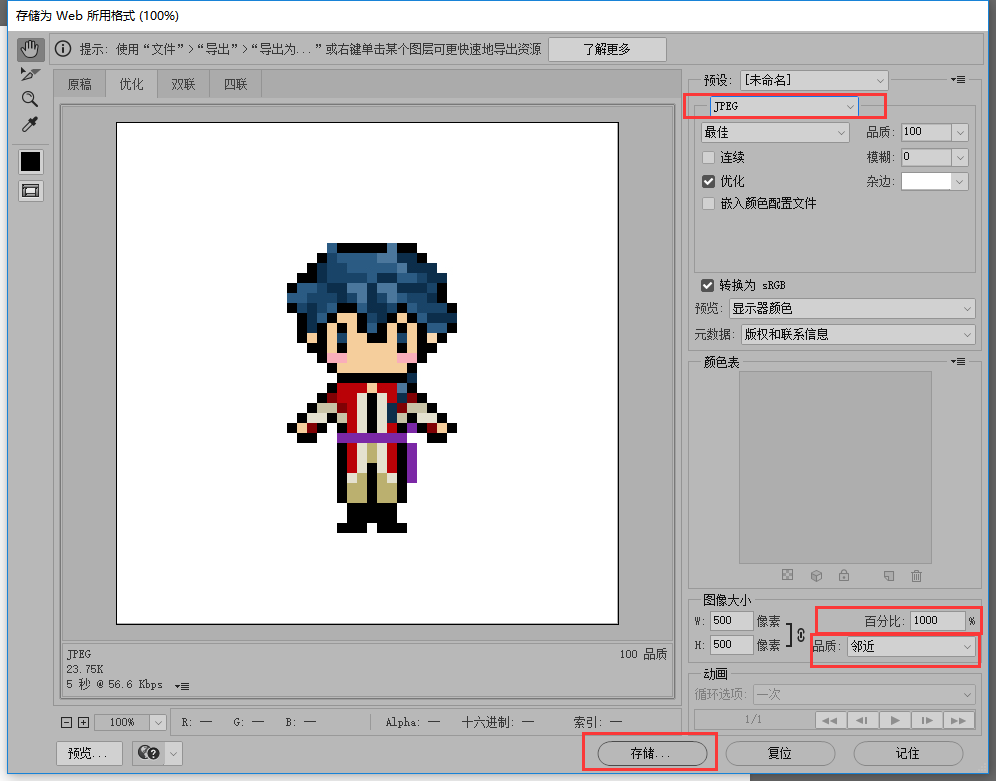Go to the last animation frame
This screenshot has width=996, height=781.
coord(959,720)
